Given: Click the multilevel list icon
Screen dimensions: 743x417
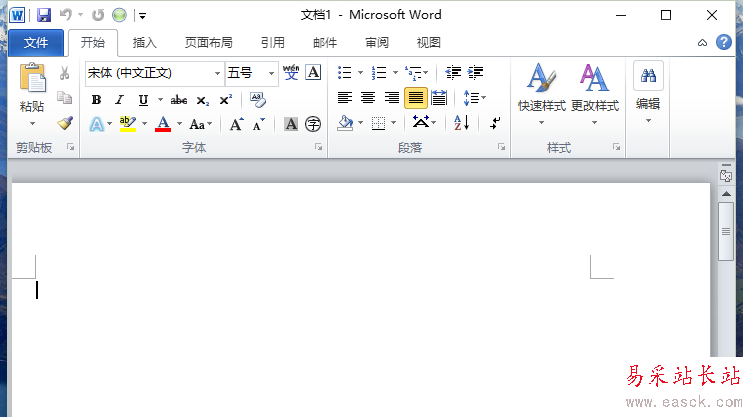Looking at the screenshot, I should coord(413,73).
